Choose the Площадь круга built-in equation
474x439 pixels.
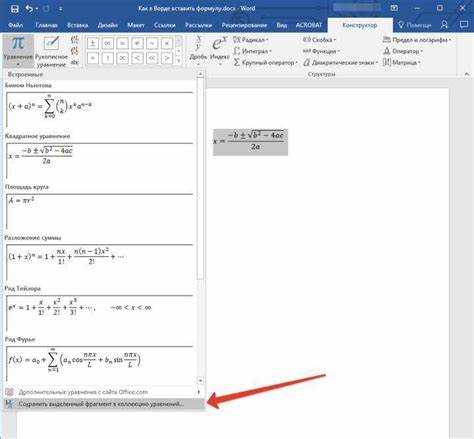click(x=100, y=211)
